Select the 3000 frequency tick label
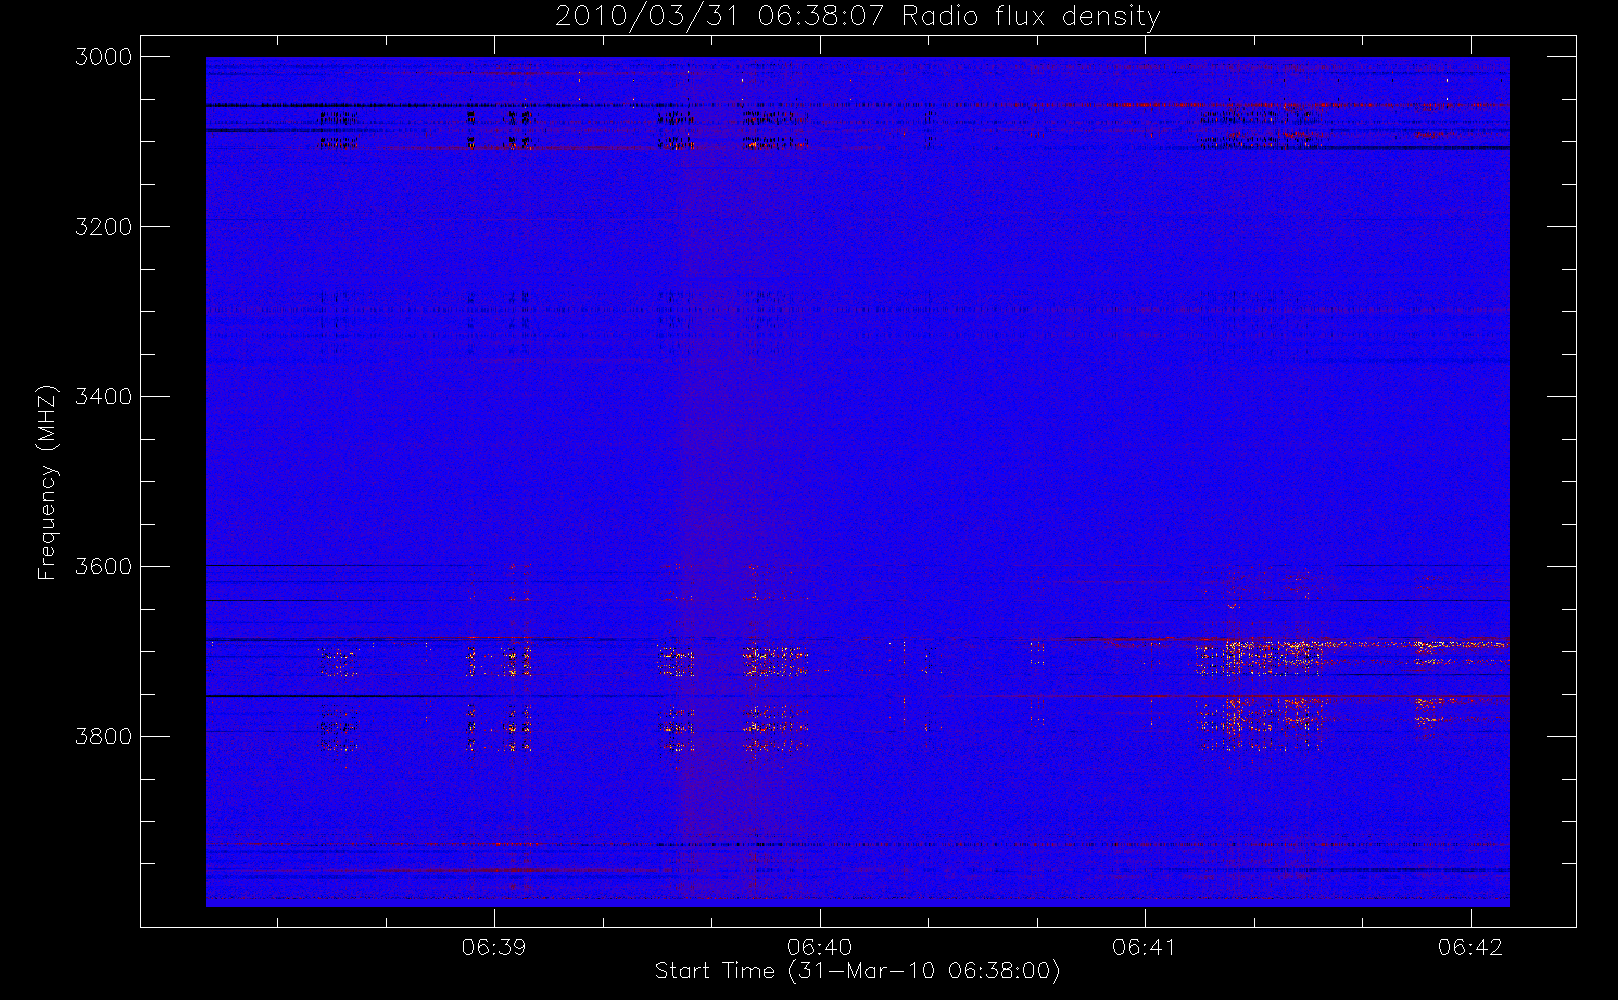The width and height of the screenshot is (1618, 1000). [x=104, y=57]
